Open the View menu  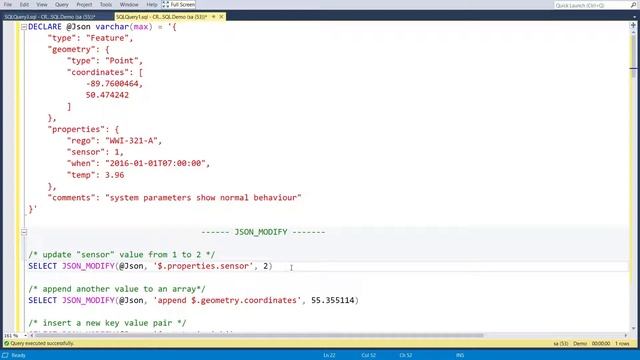[x=42, y=5]
